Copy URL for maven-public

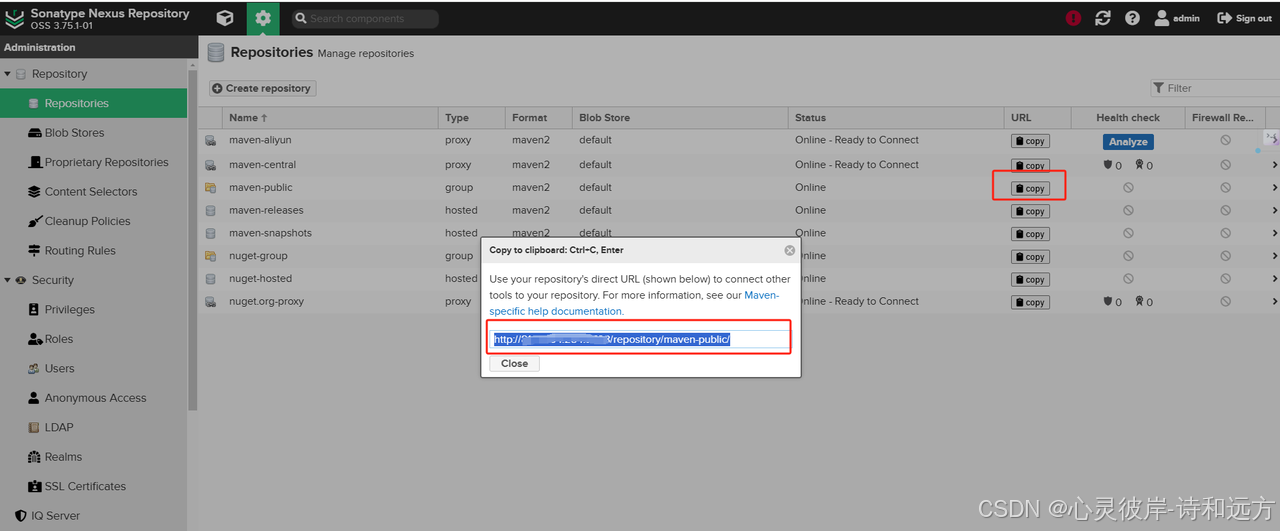[x=1030, y=188]
